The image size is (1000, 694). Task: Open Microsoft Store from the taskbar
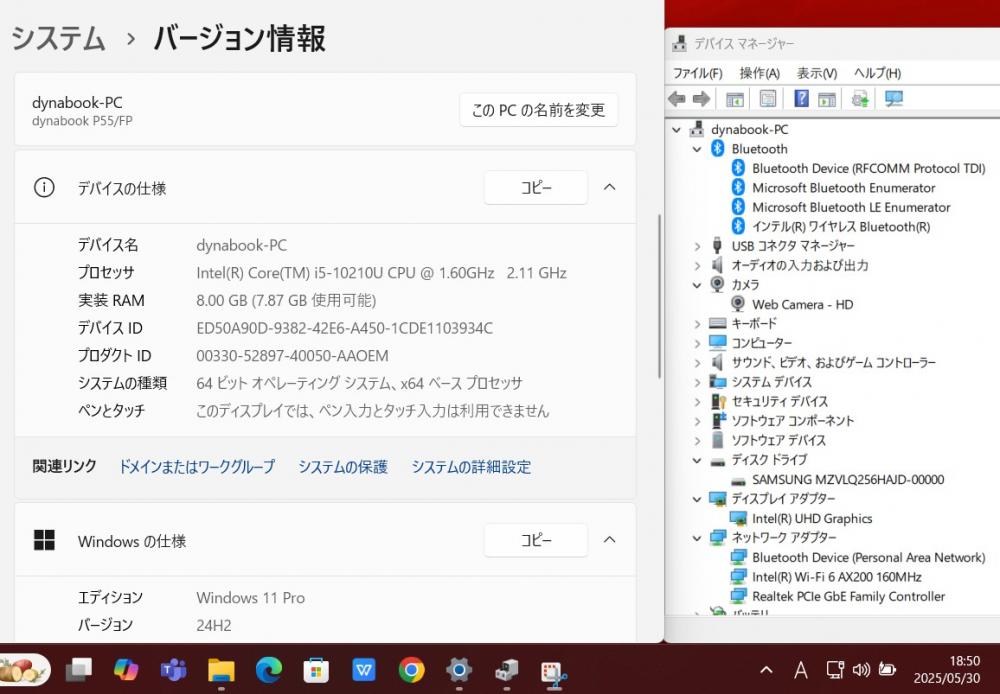pos(316,670)
